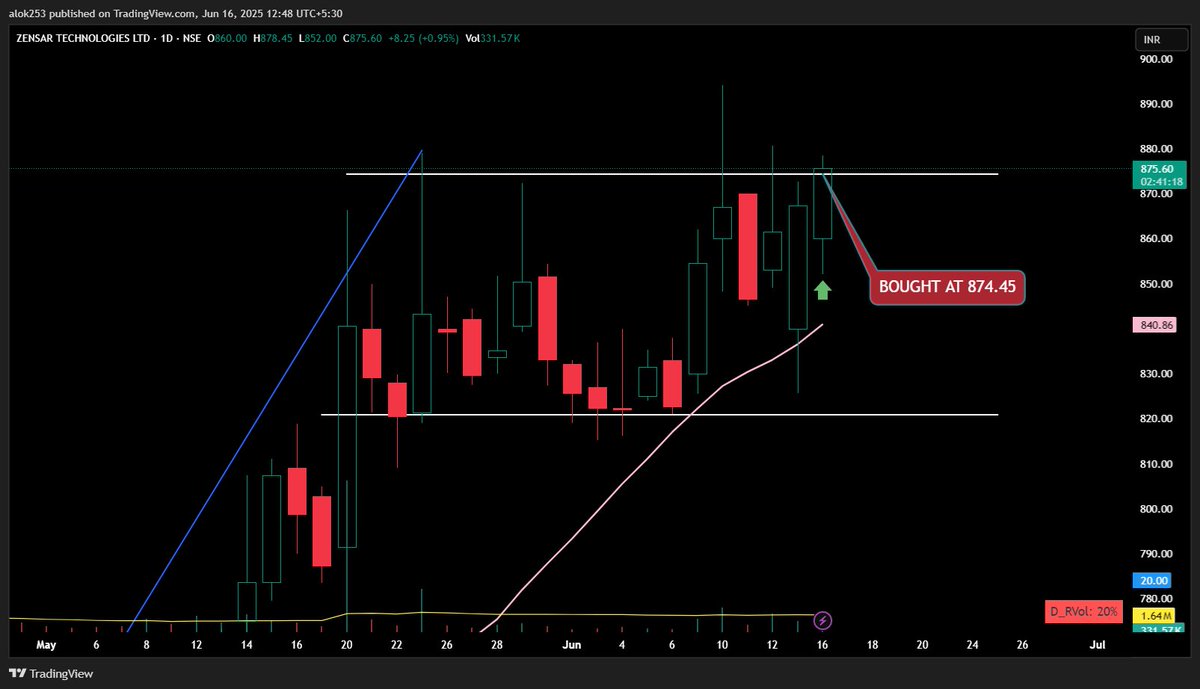Click the lightning bolt icon on time axis
The width and height of the screenshot is (1200, 689).
[822, 621]
